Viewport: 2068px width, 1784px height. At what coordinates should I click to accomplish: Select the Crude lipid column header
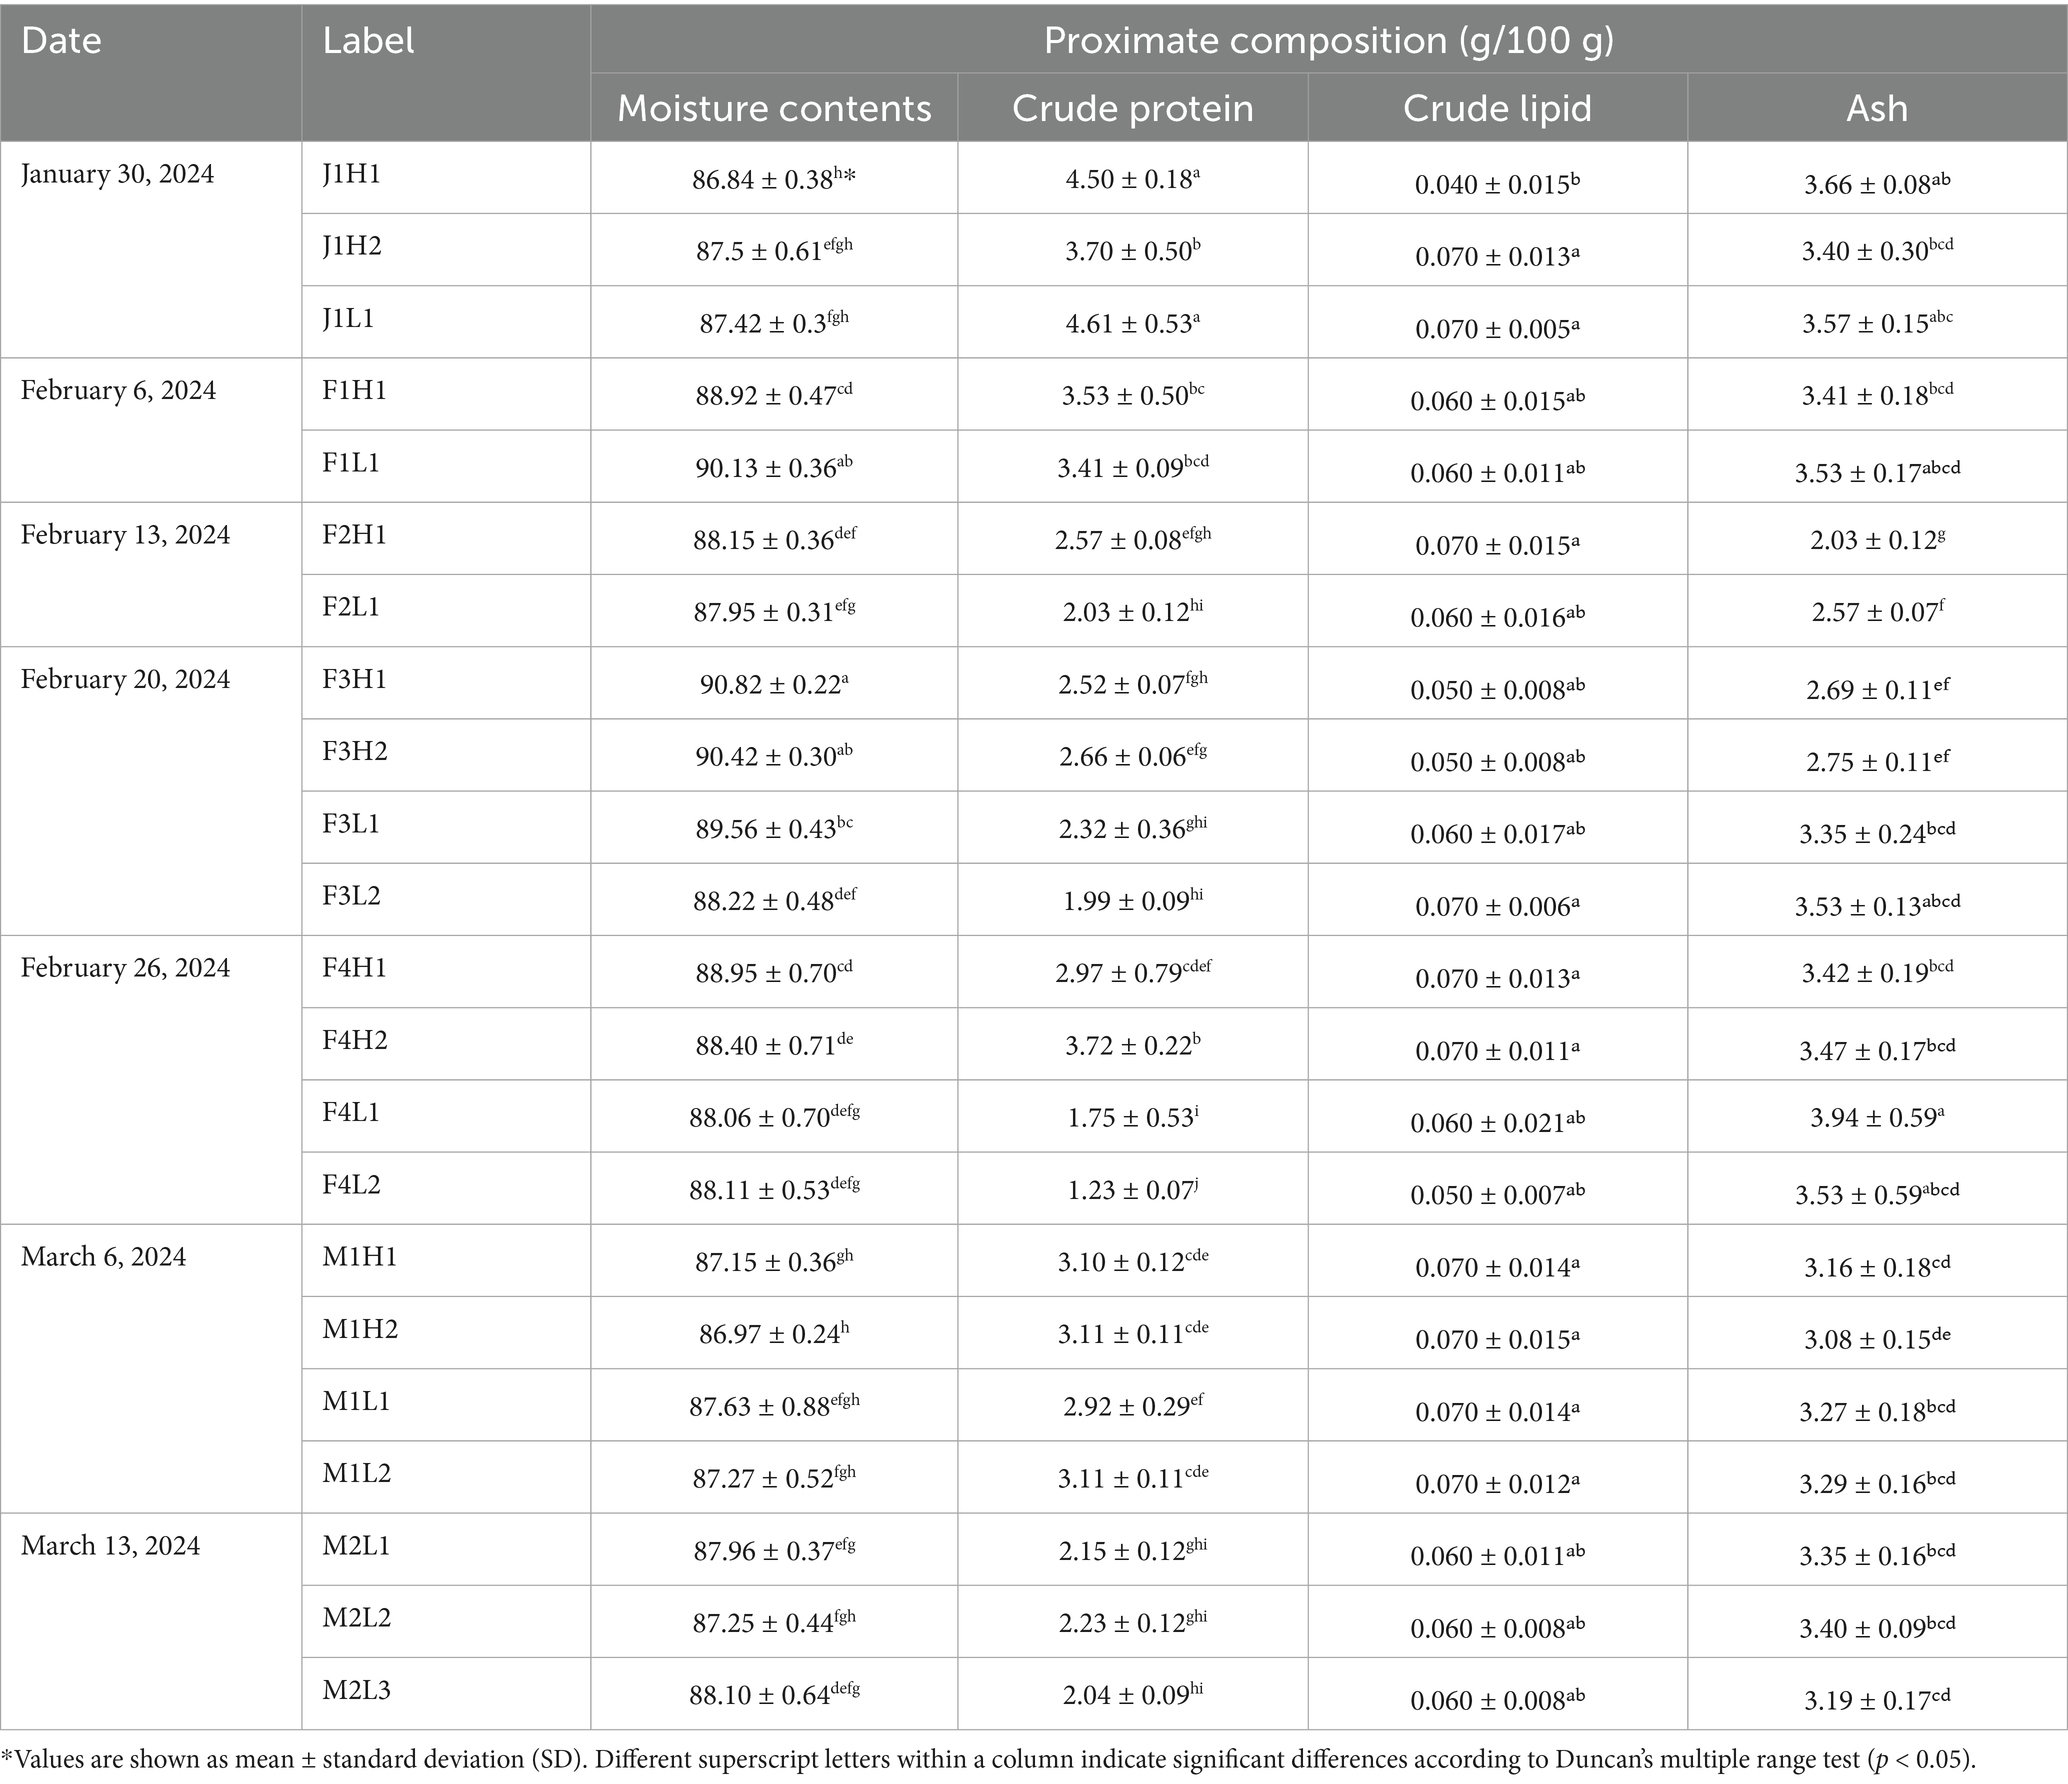point(1497,108)
